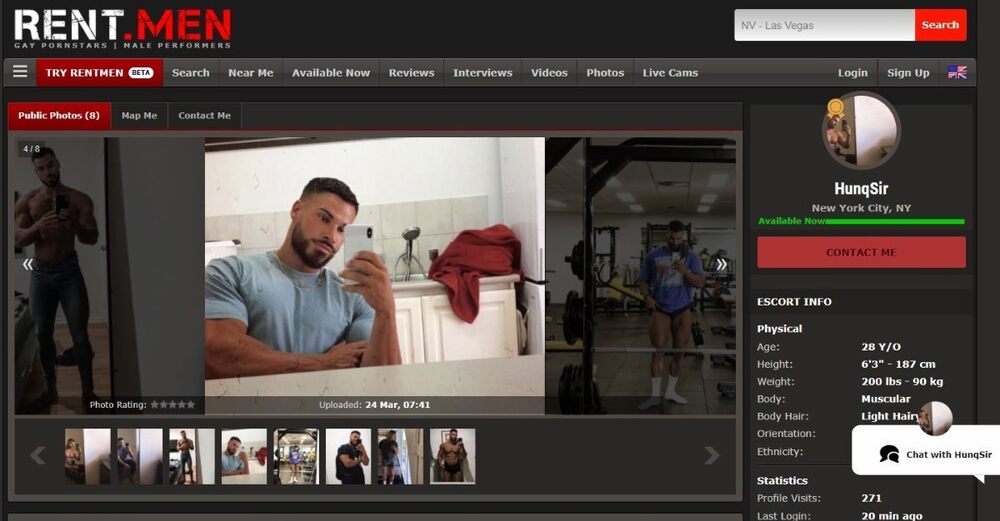Switch to the Map Me tab
Viewport: 1000px width, 521px height.
139,116
